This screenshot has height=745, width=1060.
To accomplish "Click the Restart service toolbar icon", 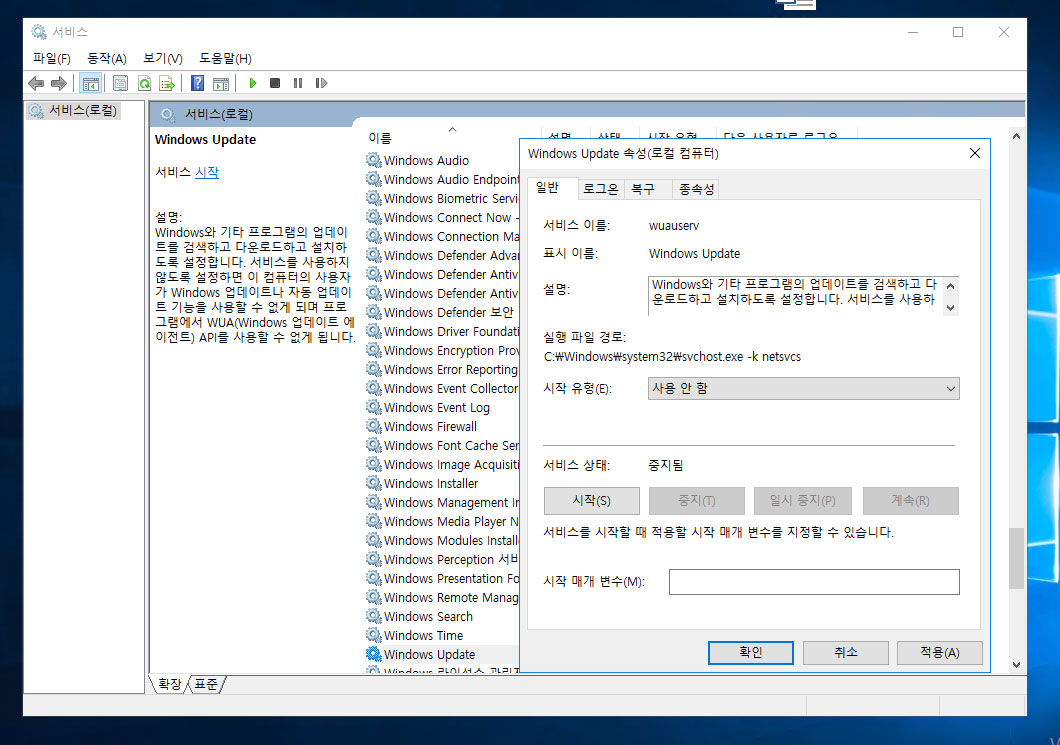I will pos(321,83).
